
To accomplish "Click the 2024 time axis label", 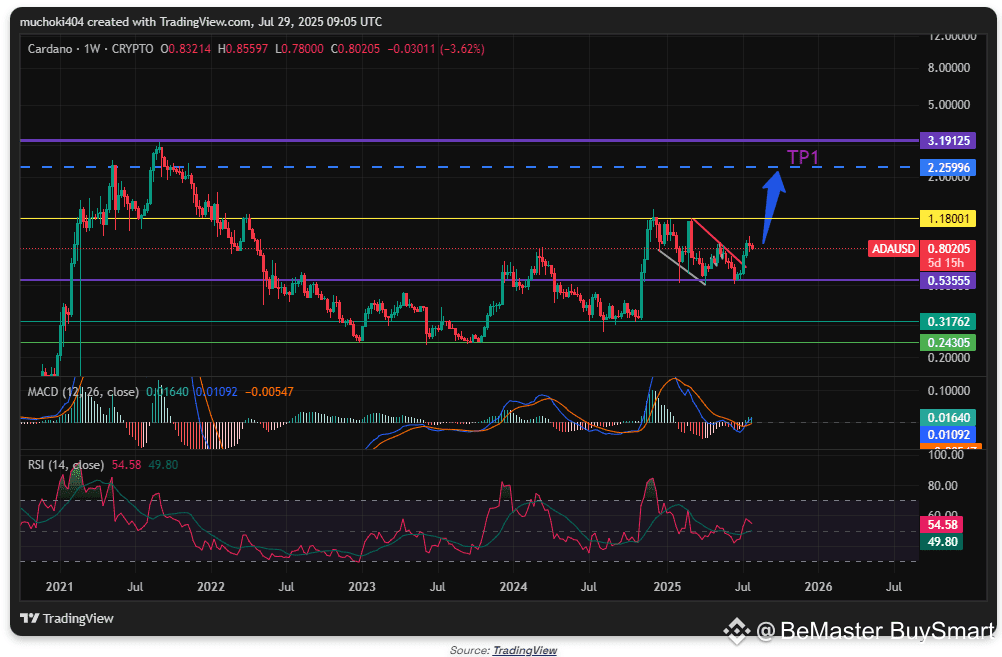I will (514, 587).
